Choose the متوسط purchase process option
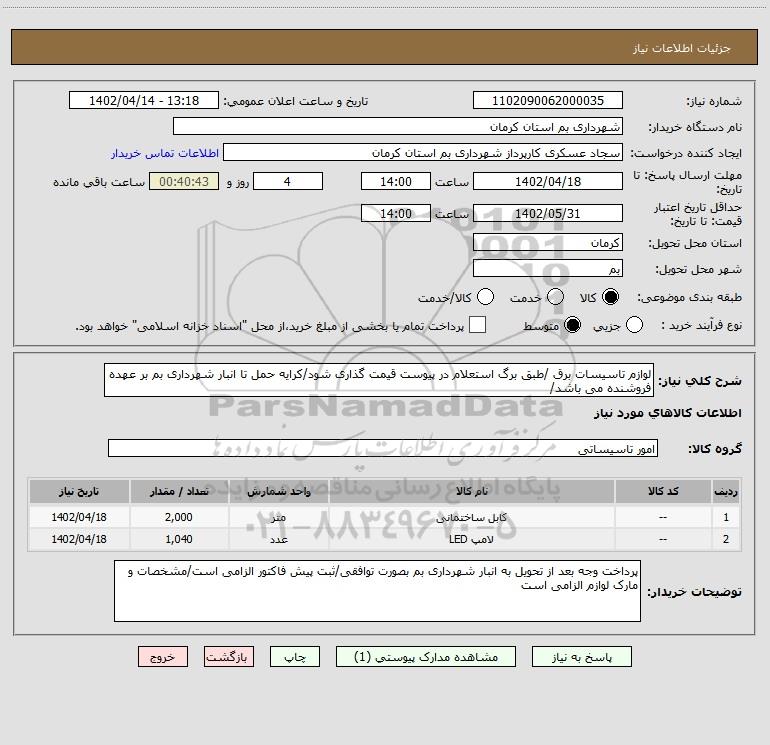770x745 pixels. point(572,325)
